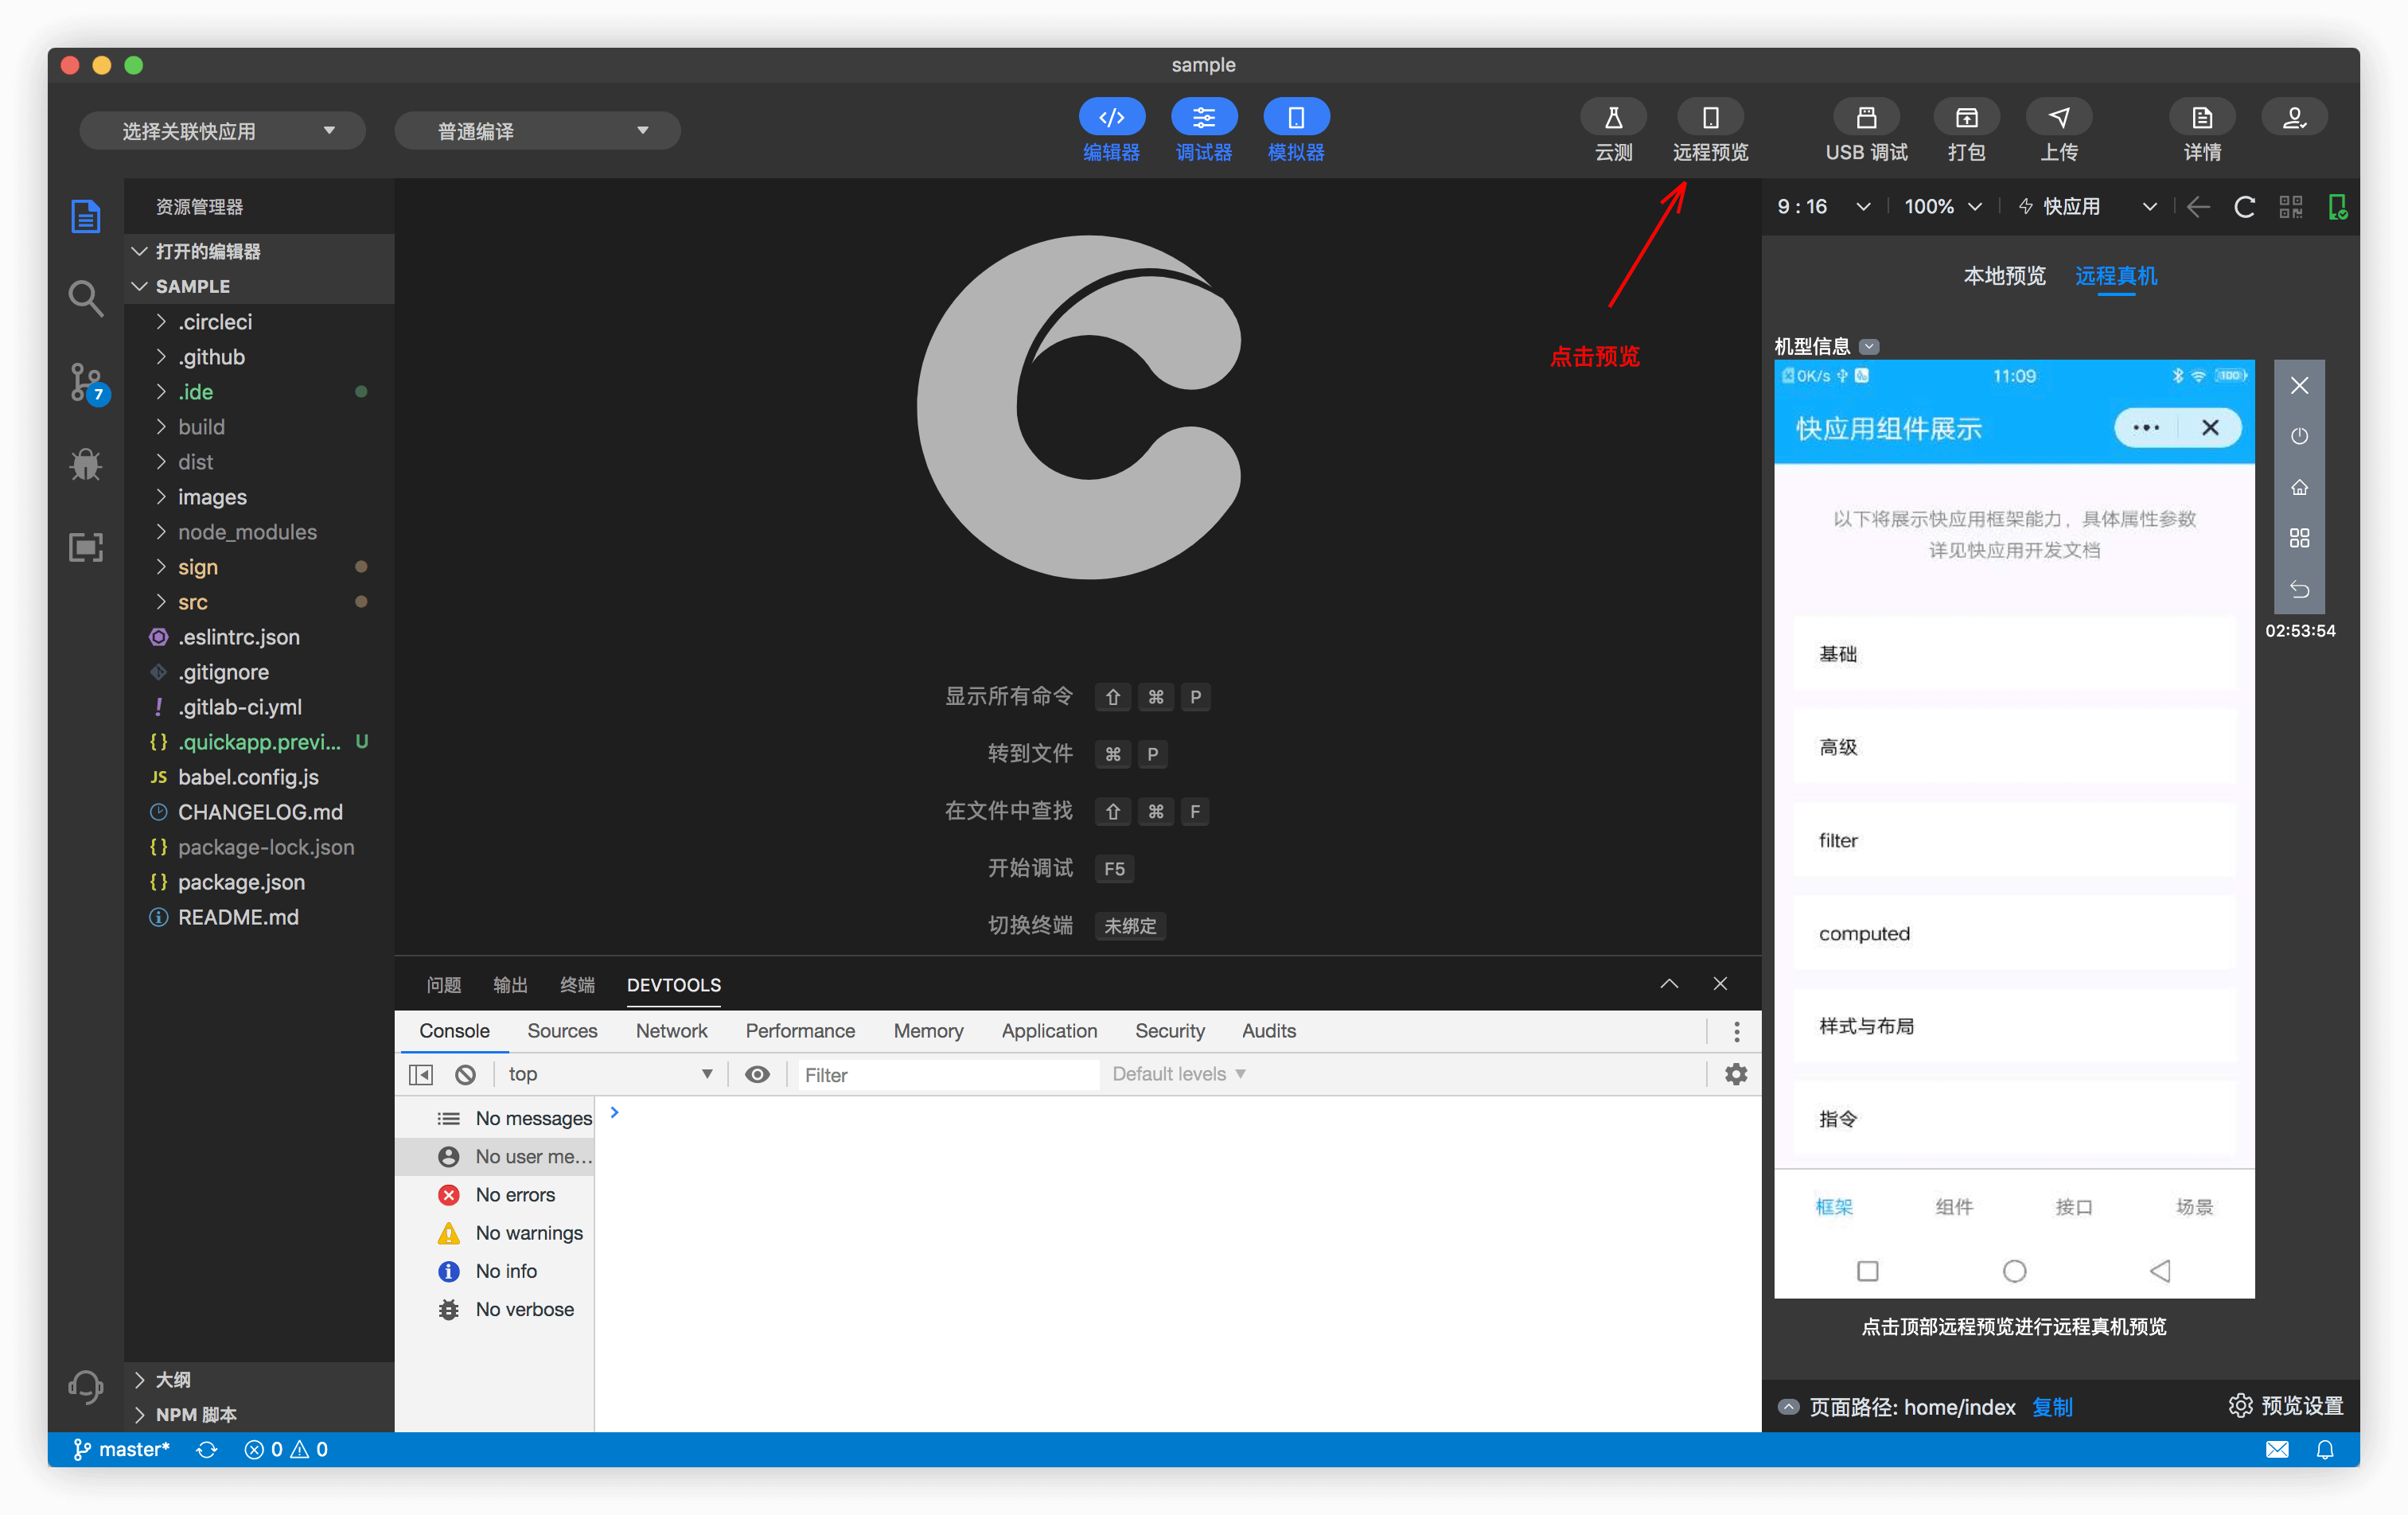Open the 选择关联快应用 dropdown
The width and height of the screenshot is (2408, 1515).
click(222, 131)
